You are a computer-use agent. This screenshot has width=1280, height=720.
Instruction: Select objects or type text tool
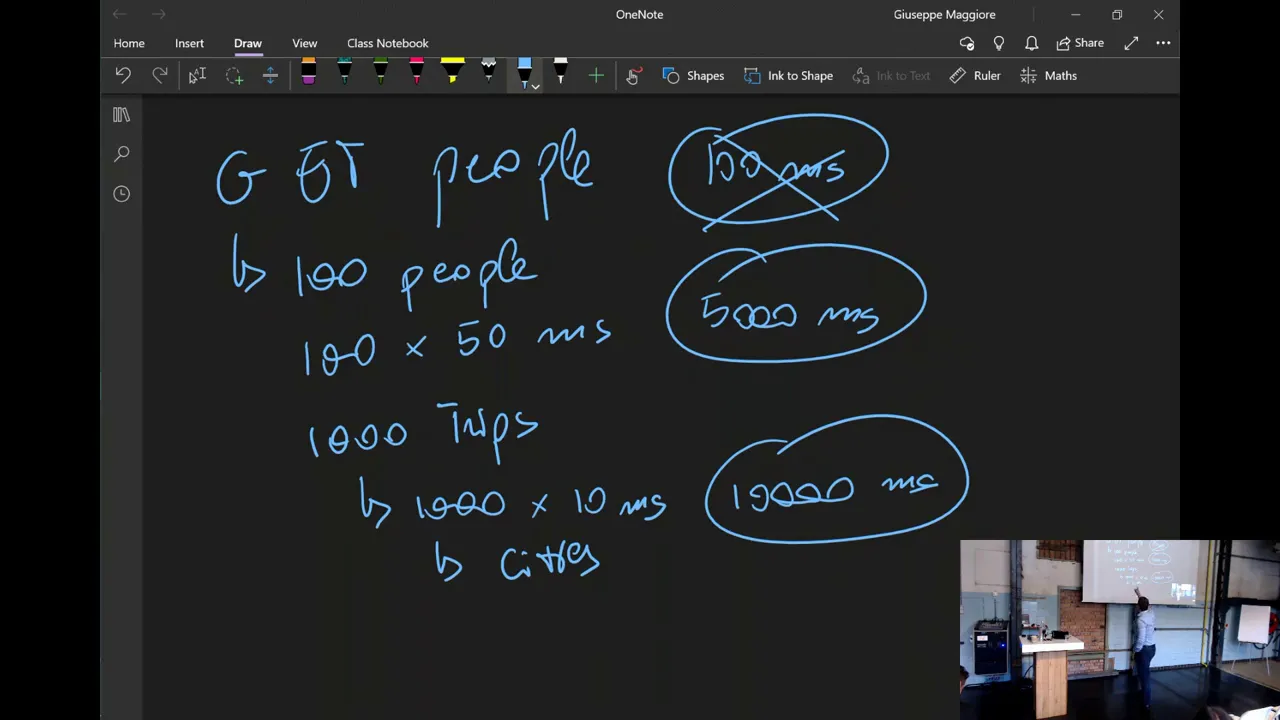tap(197, 75)
